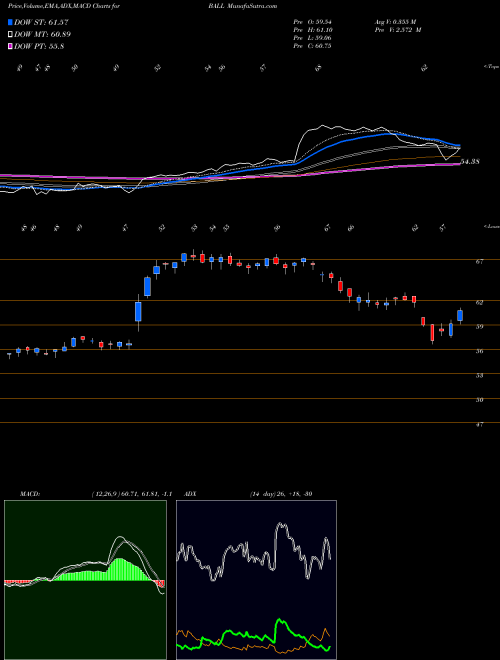
Task: Click the 'Pre L: 59.06' low value
Action: pyautogui.click(x=312, y=38)
